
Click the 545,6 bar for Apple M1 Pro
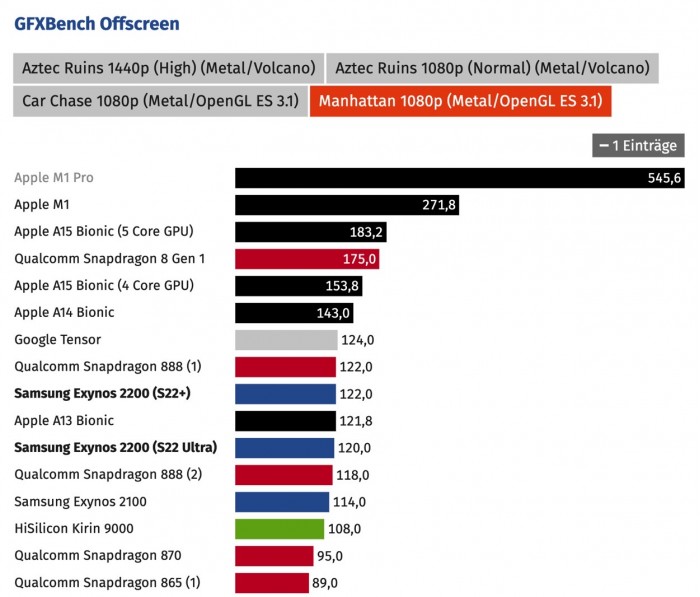tap(460, 178)
